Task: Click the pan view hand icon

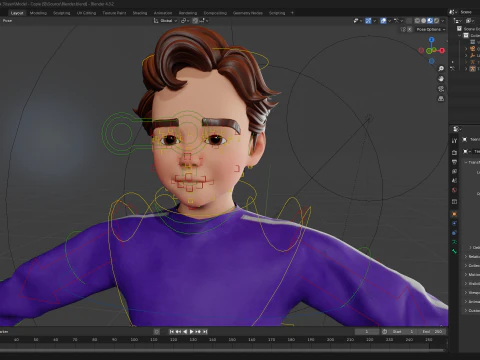Action: point(441,79)
